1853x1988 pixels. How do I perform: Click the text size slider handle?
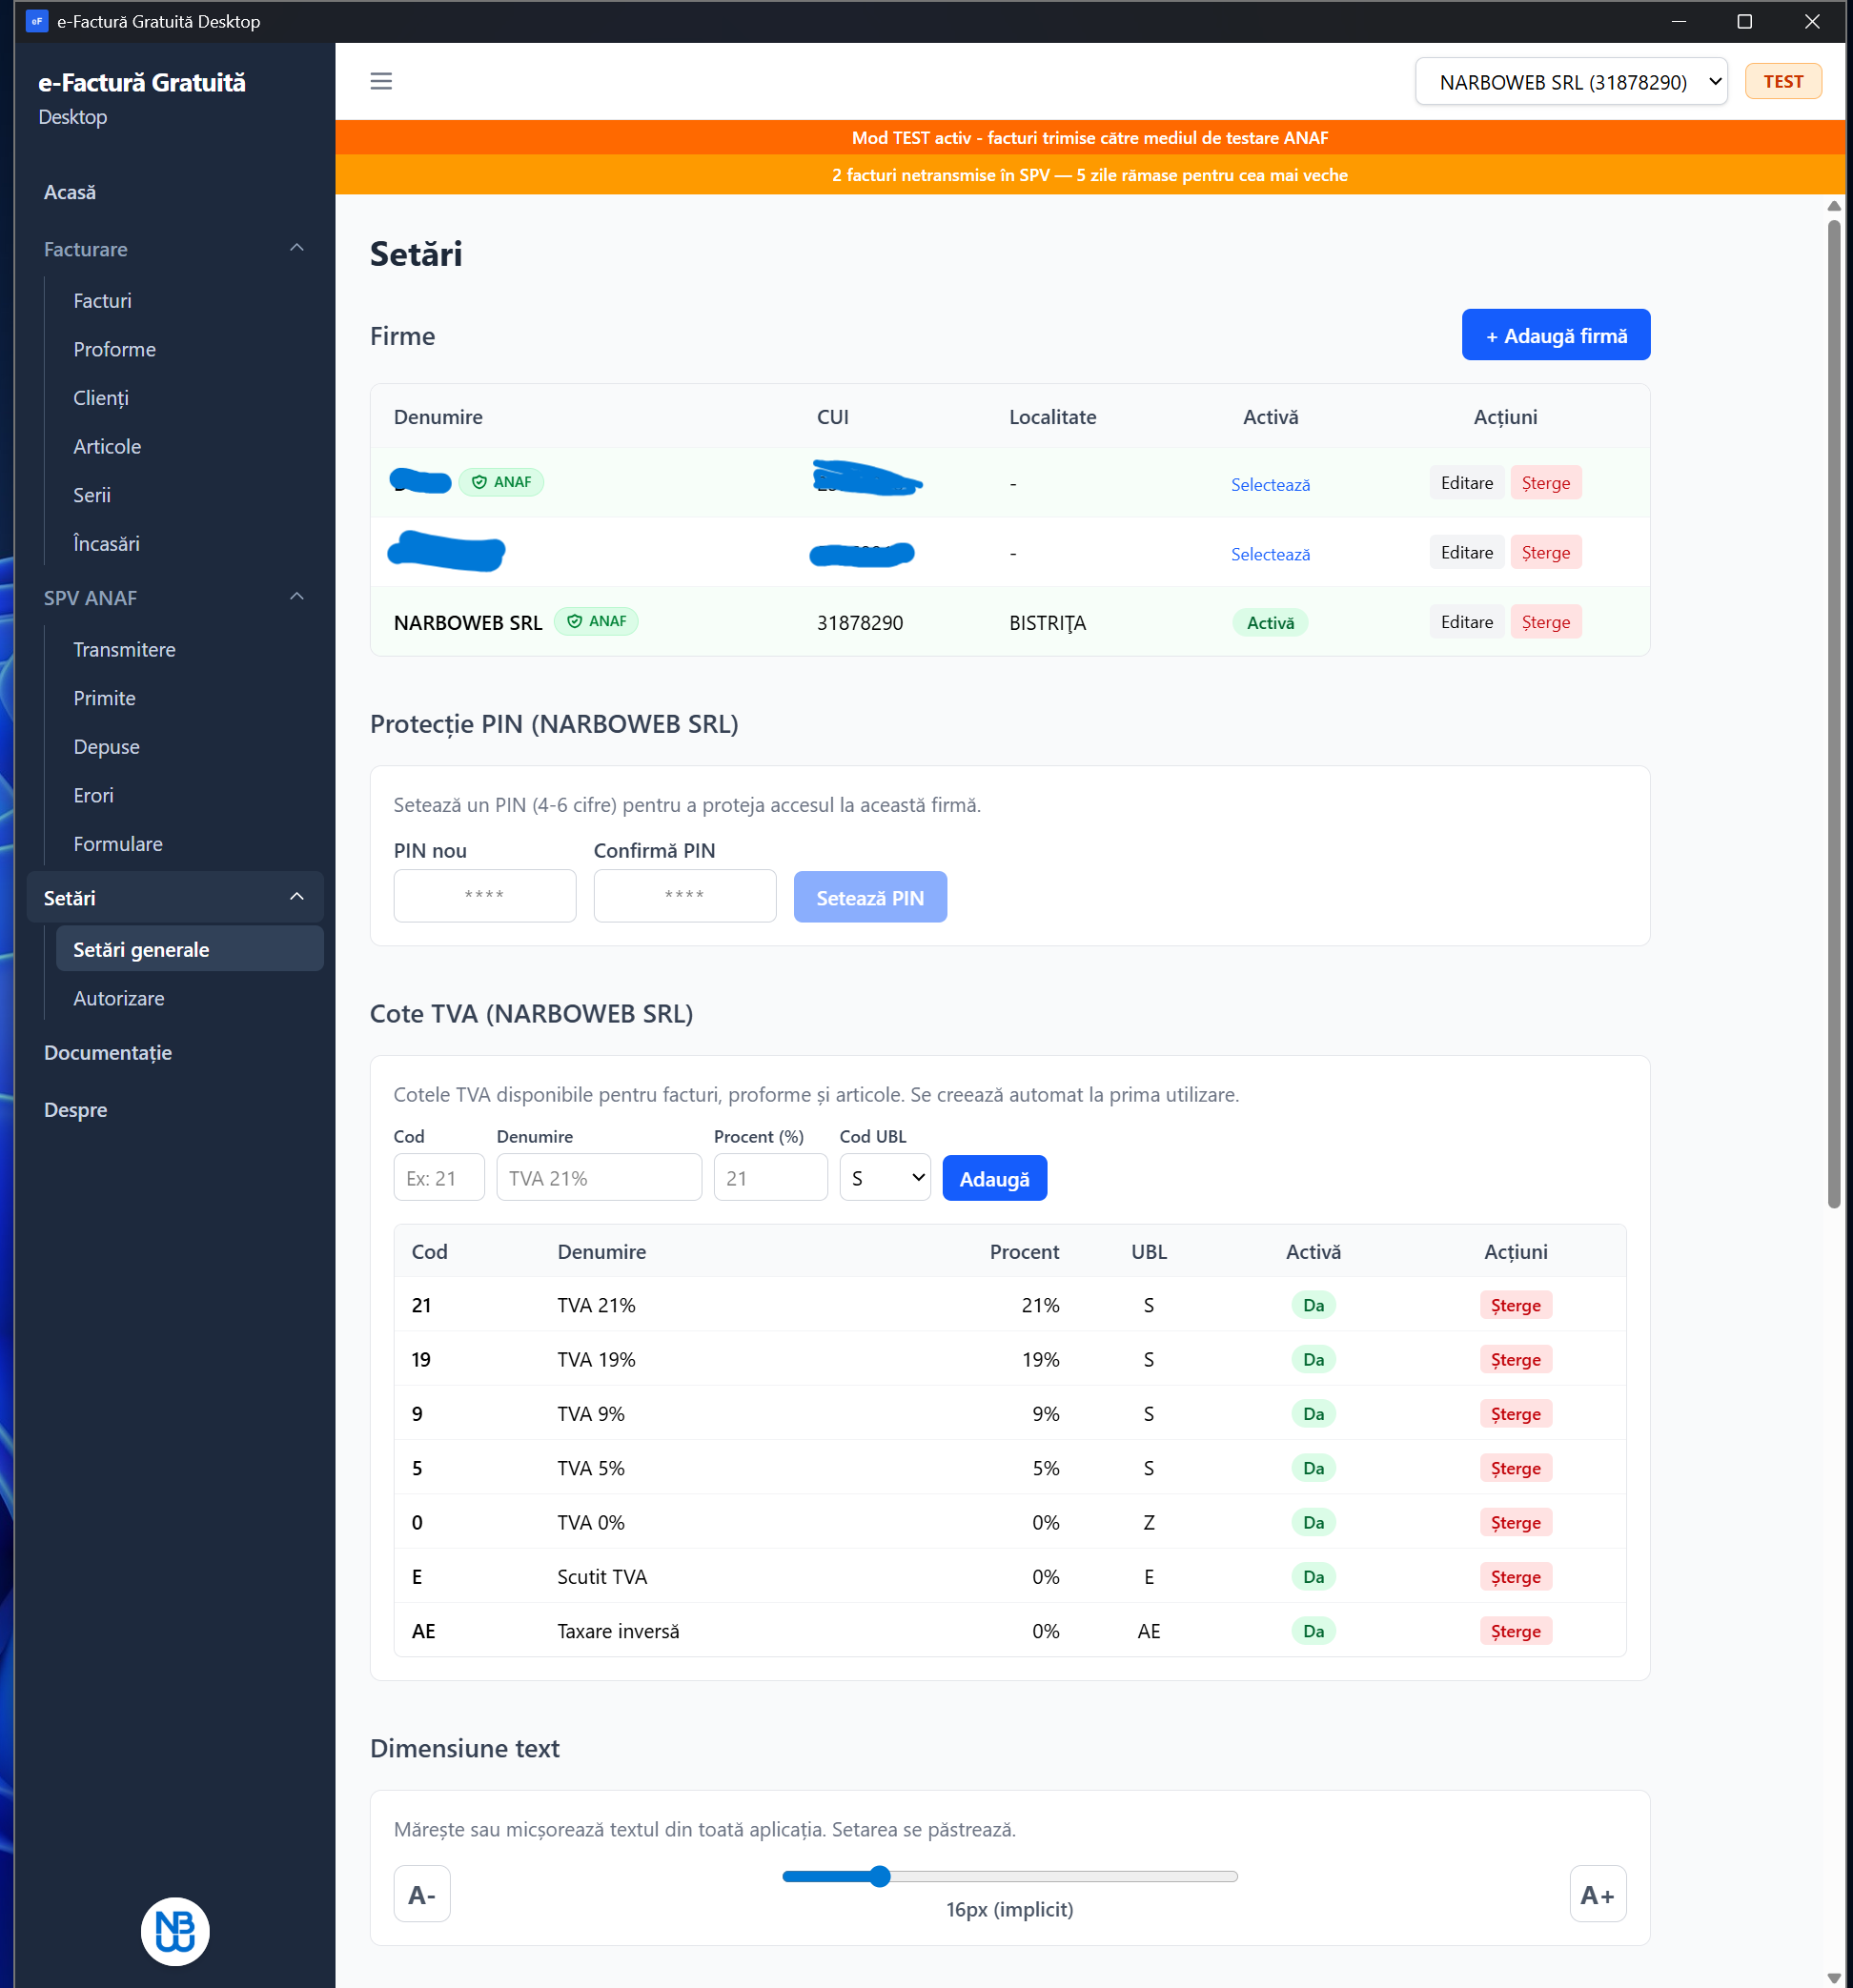(879, 1876)
